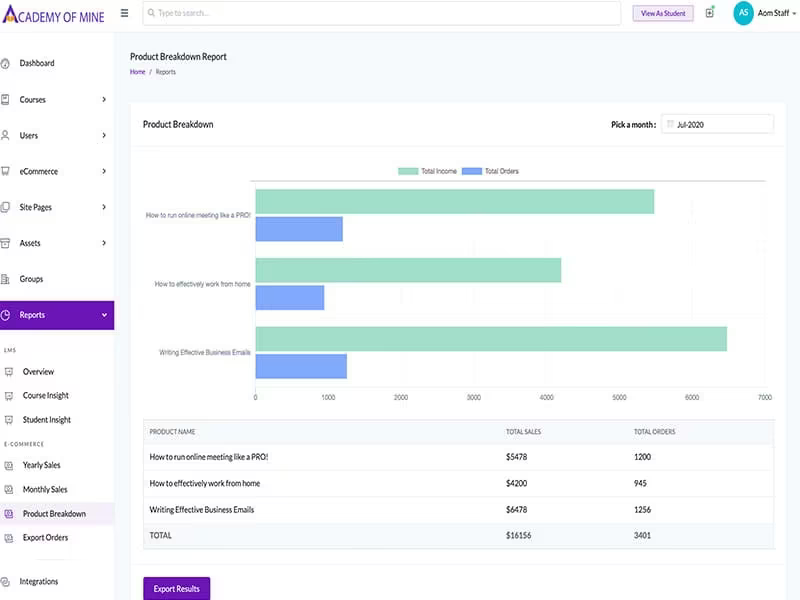Select the Writing Effective Business Emails table row

(459, 510)
